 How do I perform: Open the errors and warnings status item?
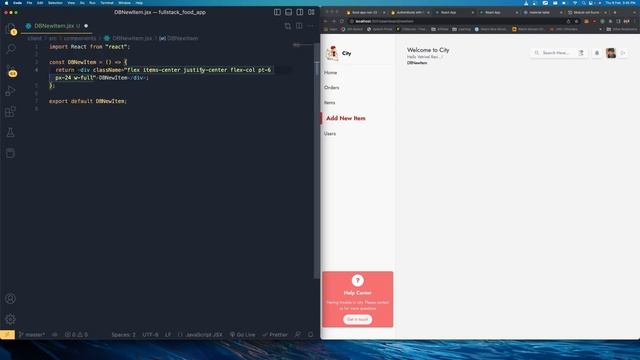(x=76, y=335)
